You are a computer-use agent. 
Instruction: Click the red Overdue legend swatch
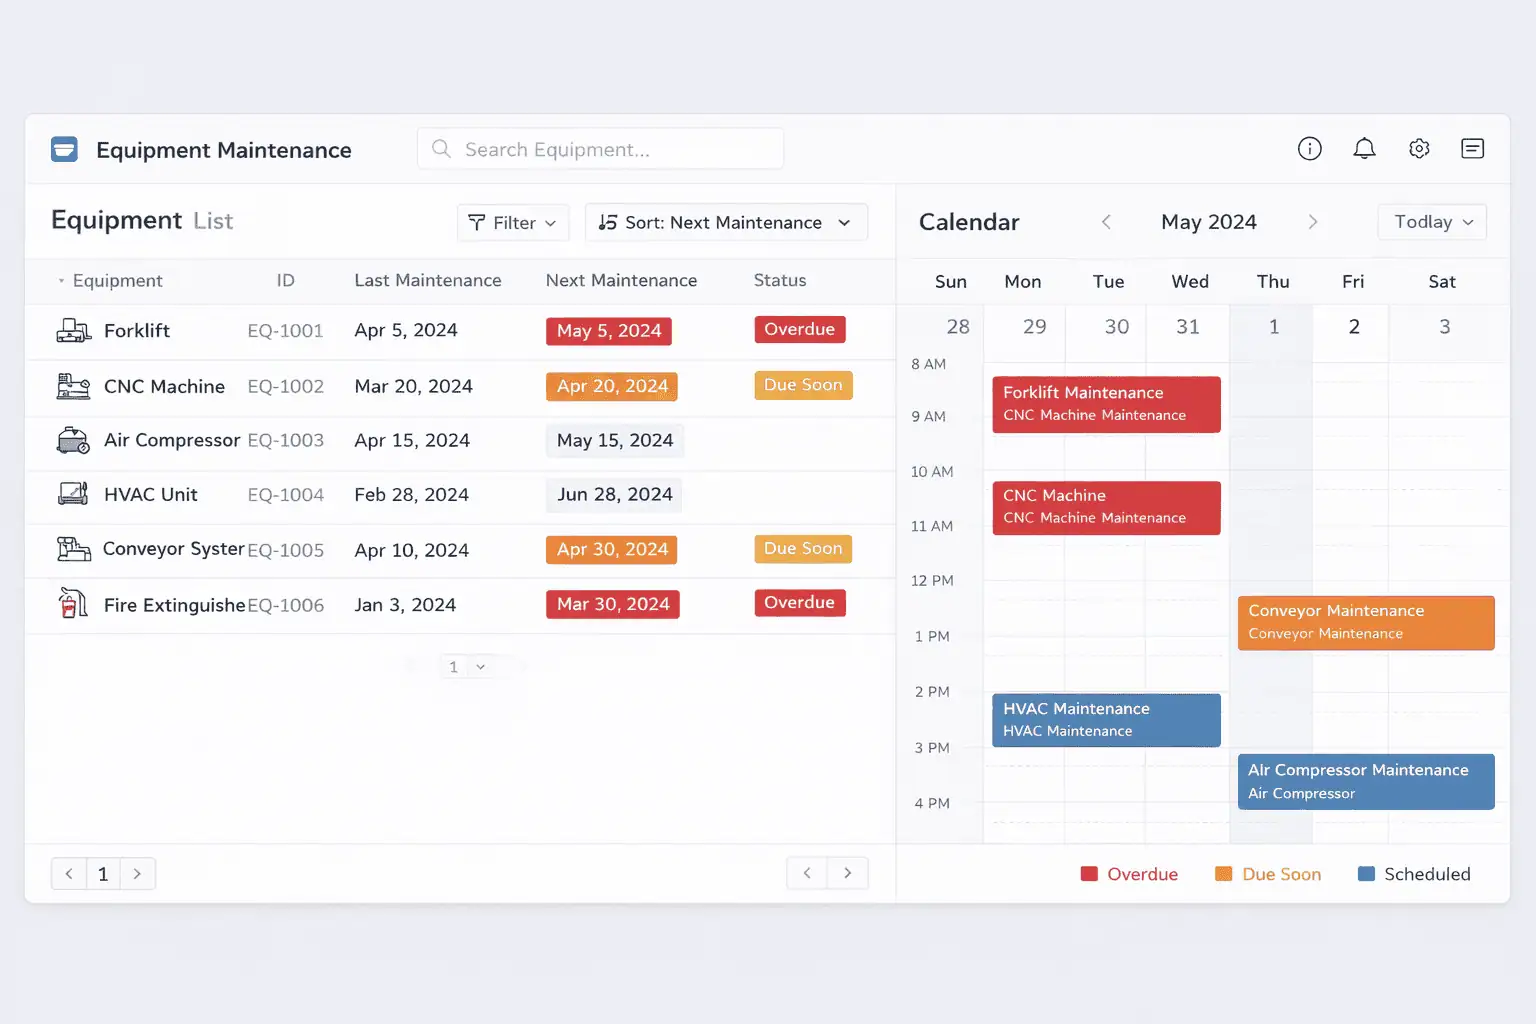click(1089, 873)
